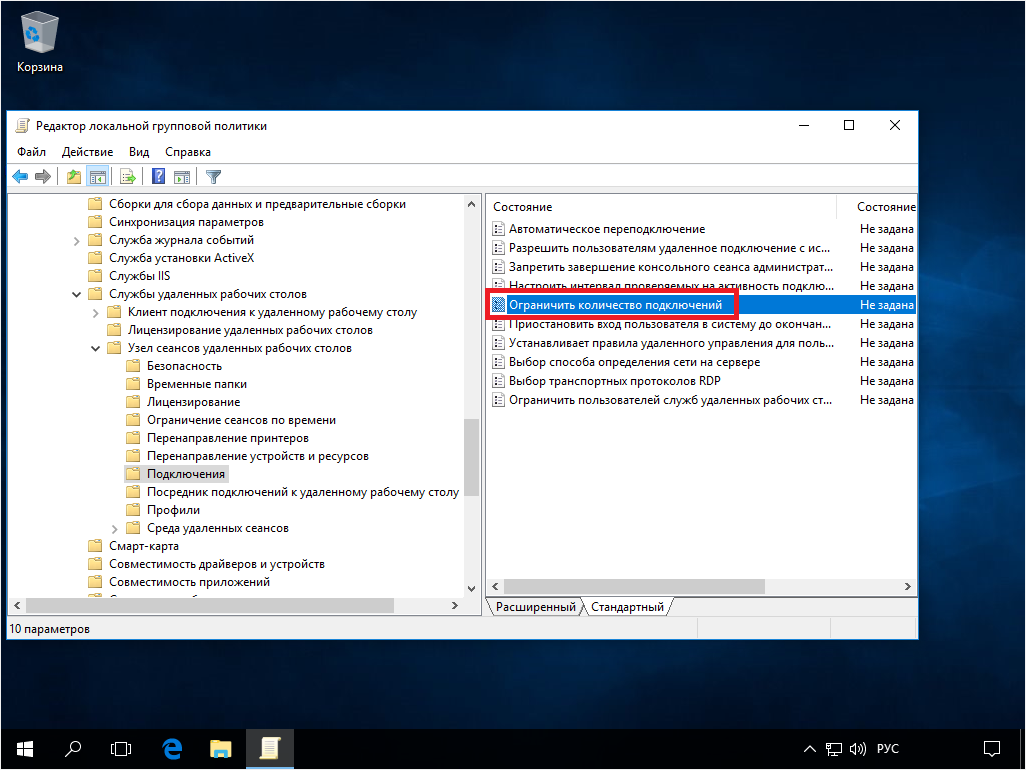Select the Автоматическое переподключение policy

click(x=606, y=229)
